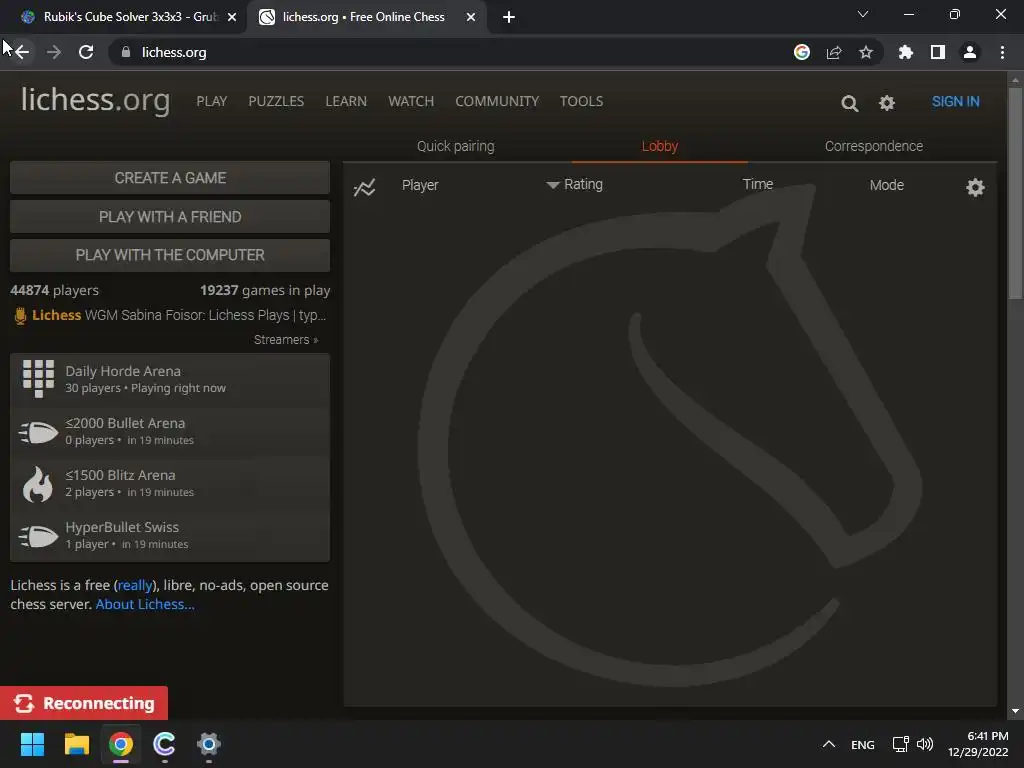Toggle the lobby graph view icon
1024x768 pixels.
(364, 187)
